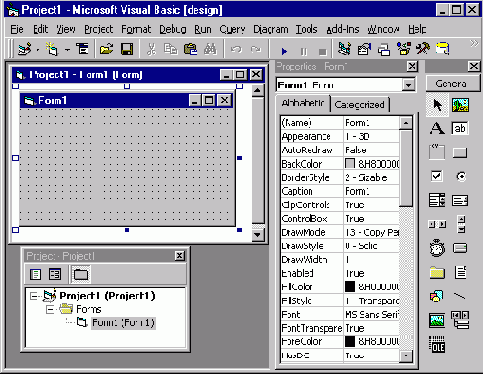Click View Object in Project panel
This screenshot has height=374, width=483.
[x=55, y=274]
